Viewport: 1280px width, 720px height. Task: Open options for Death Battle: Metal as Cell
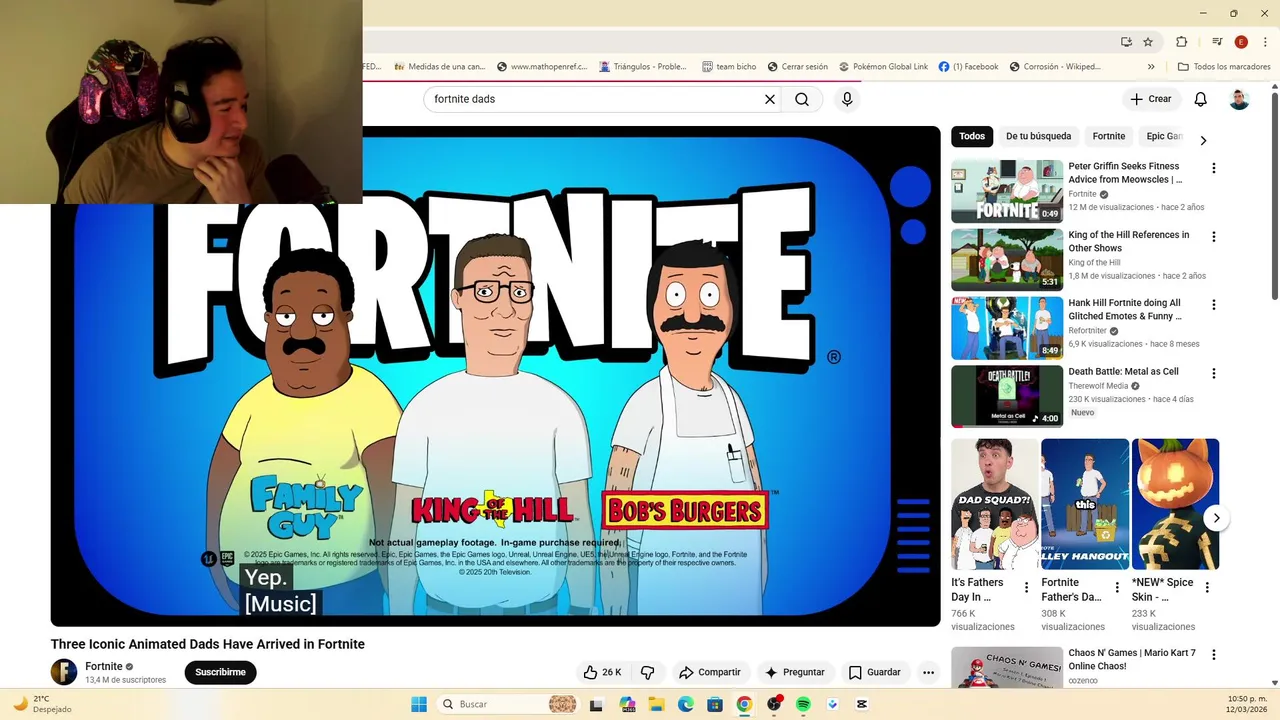[x=1213, y=373]
